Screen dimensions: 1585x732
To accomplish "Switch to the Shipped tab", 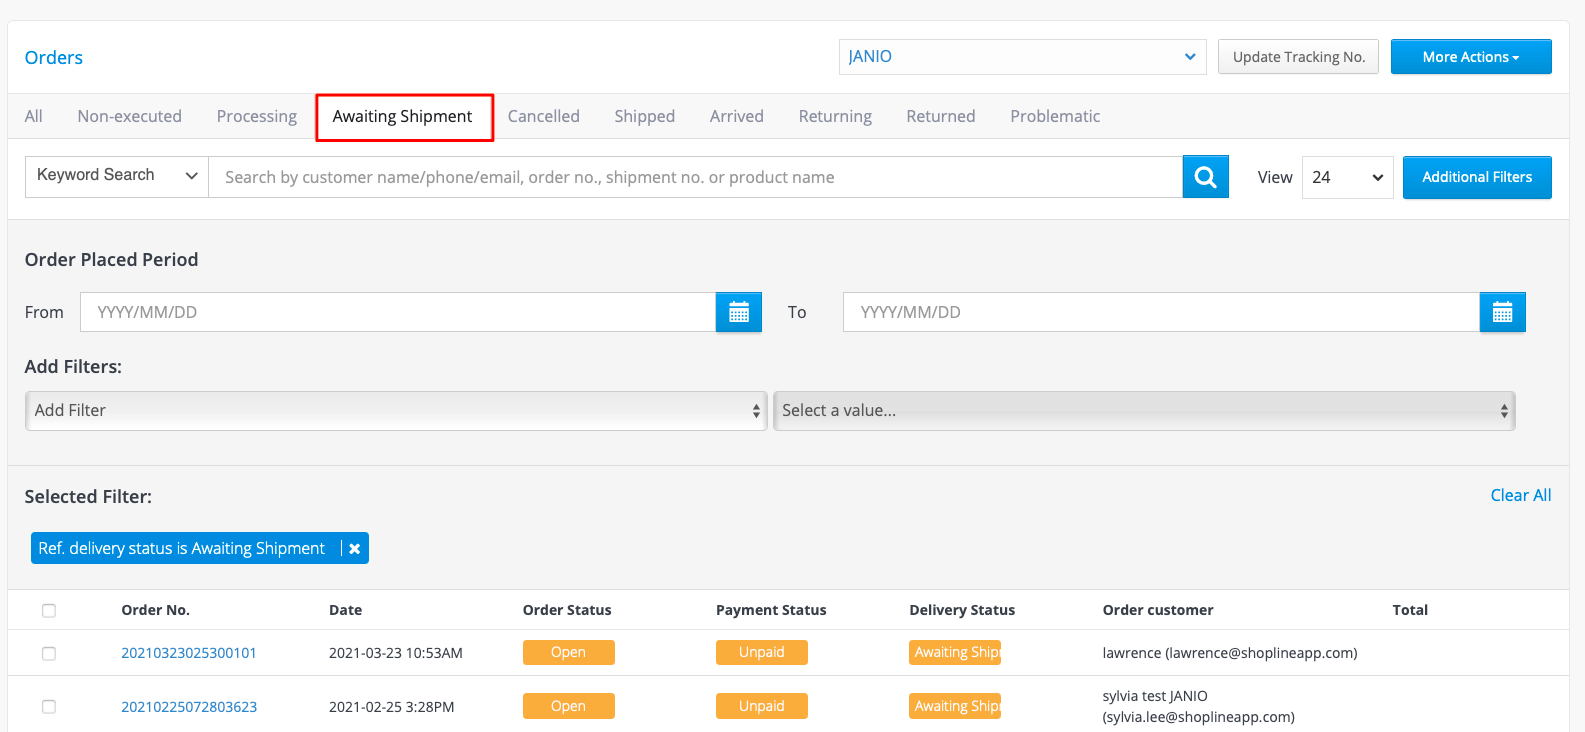I will click(645, 116).
